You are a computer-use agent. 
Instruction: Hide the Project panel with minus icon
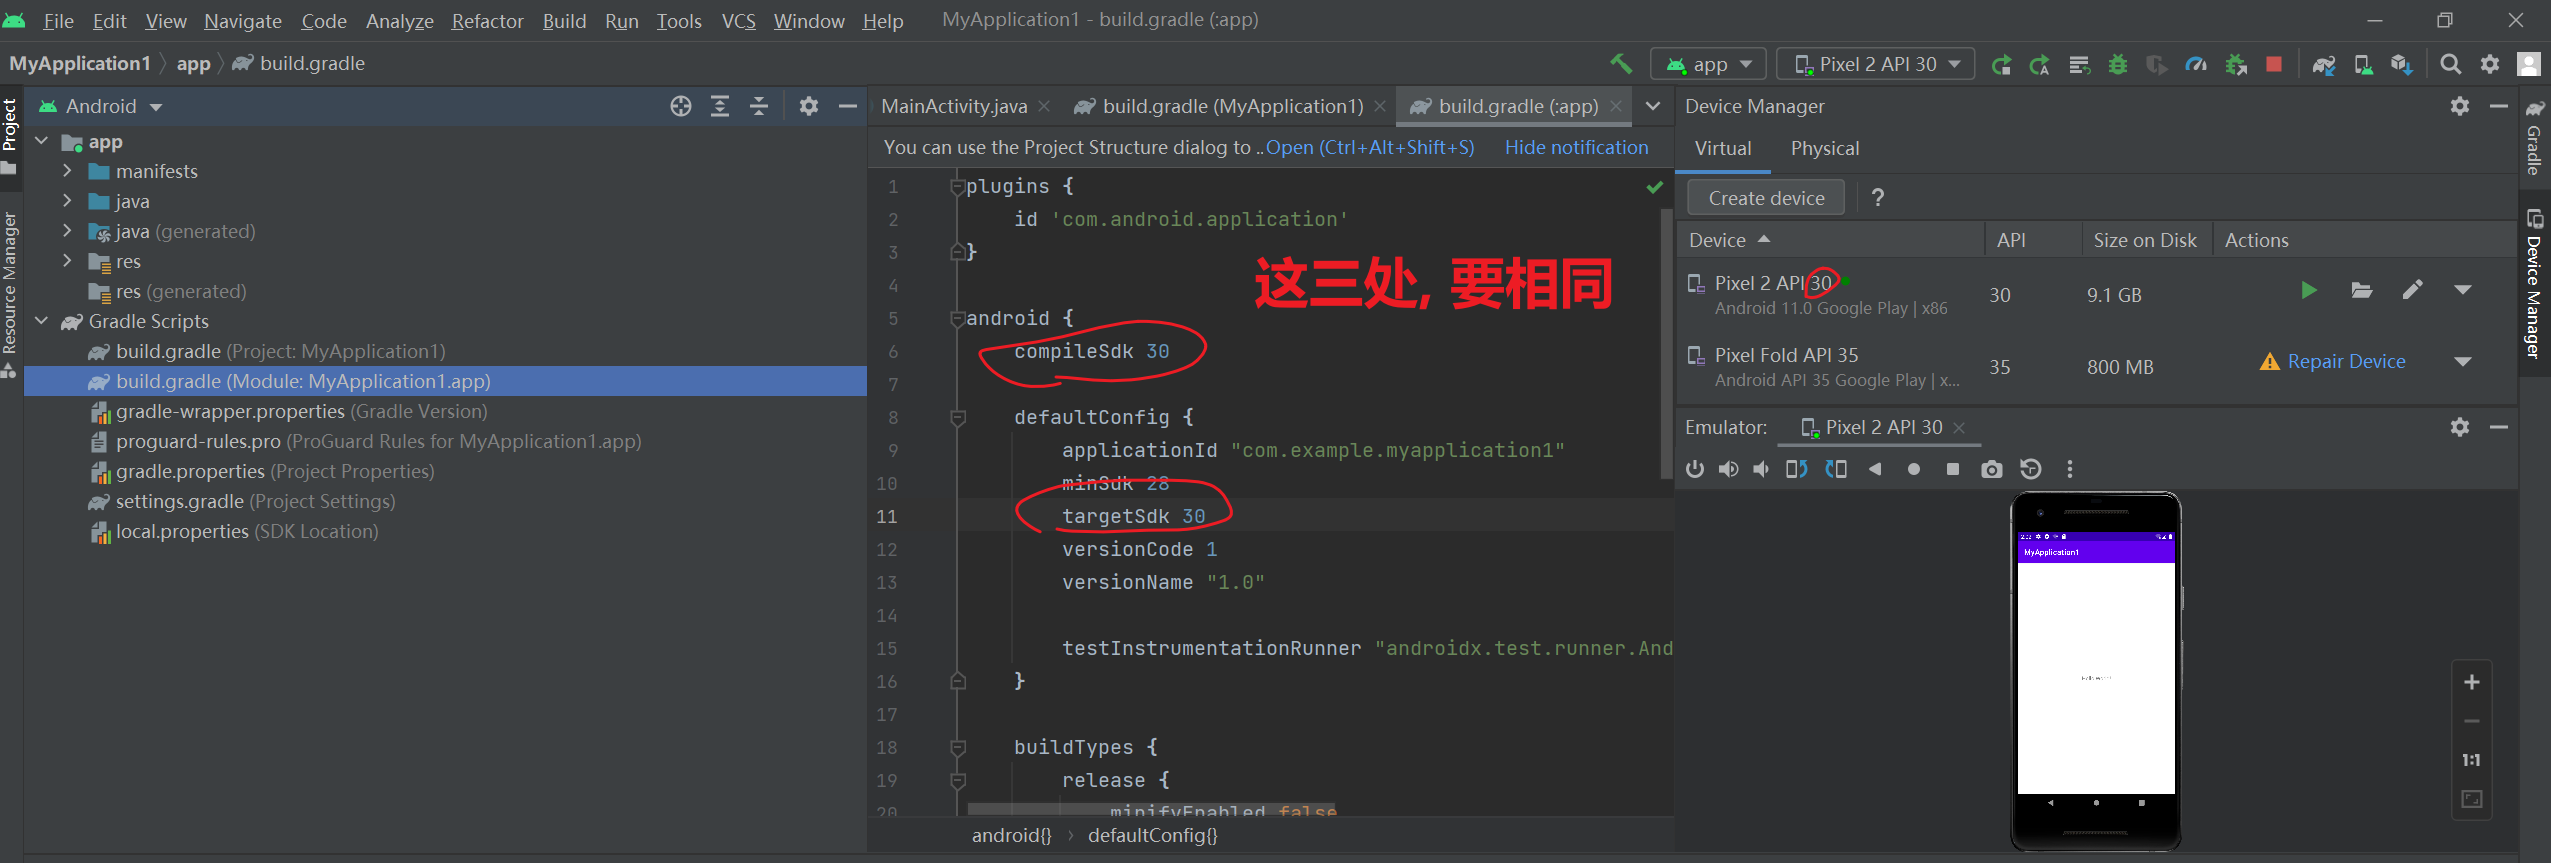848,106
